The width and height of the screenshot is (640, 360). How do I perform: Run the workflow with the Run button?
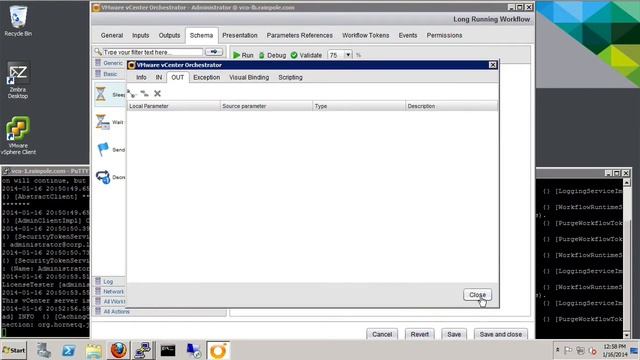click(243, 55)
